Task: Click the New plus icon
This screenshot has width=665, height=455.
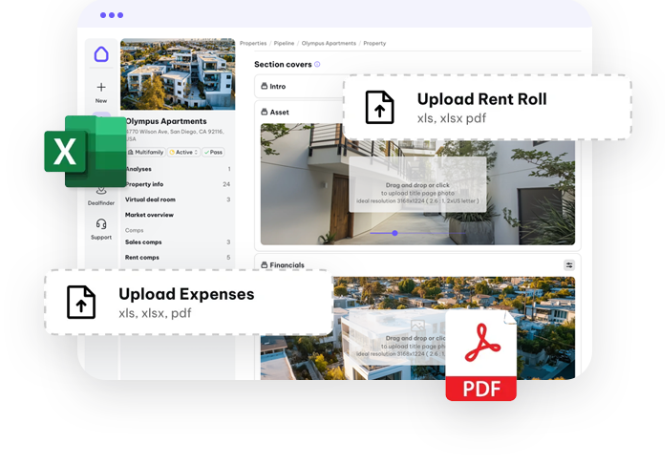Action: coord(101,88)
